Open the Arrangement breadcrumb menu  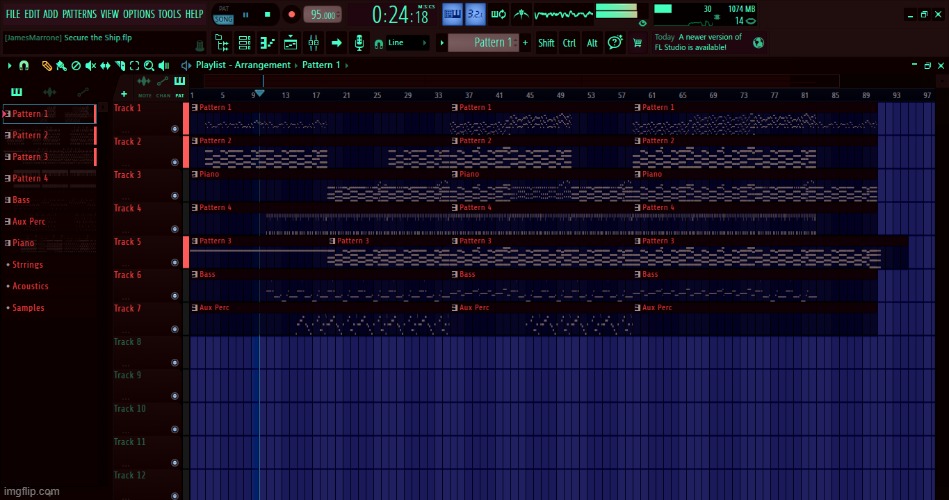[x=263, y=65]
